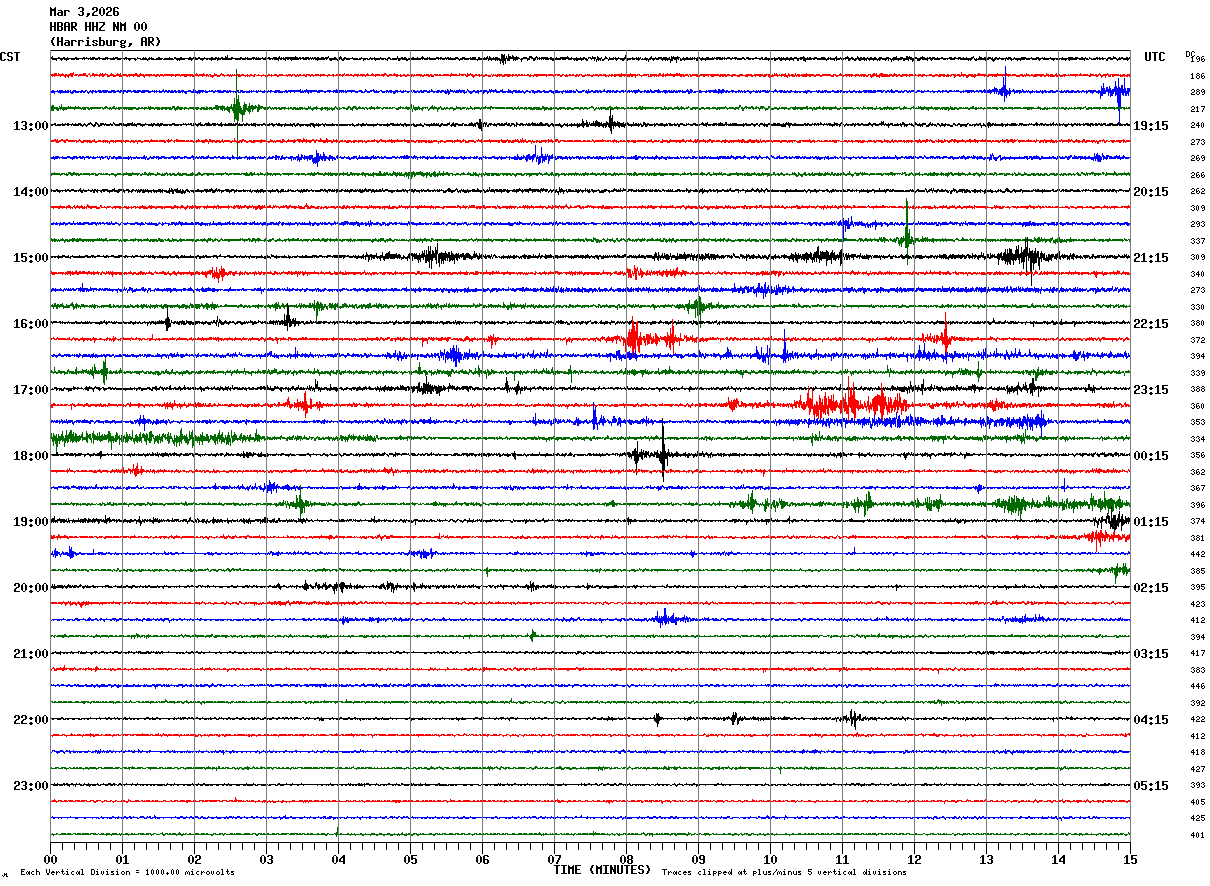This screenshot has width=1210, height=886.
Task: Click the DC offset value 186
Action: click(1197, 76)
